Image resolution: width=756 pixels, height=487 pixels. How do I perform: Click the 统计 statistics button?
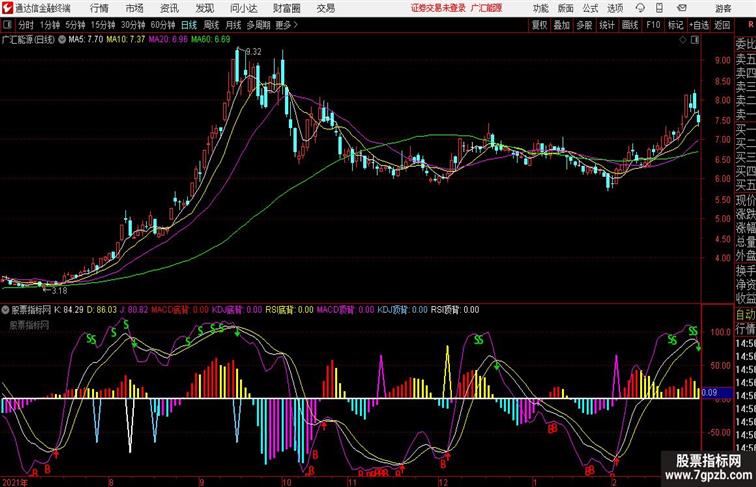coord(607,25)
